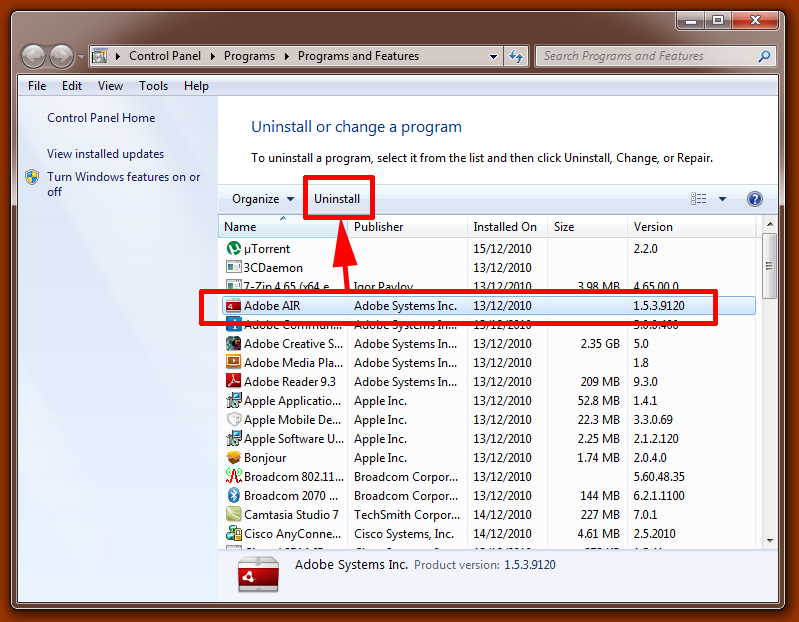Select the Bonjour program name
Viewport: 799px width, 622px height.
pos(265,457)
